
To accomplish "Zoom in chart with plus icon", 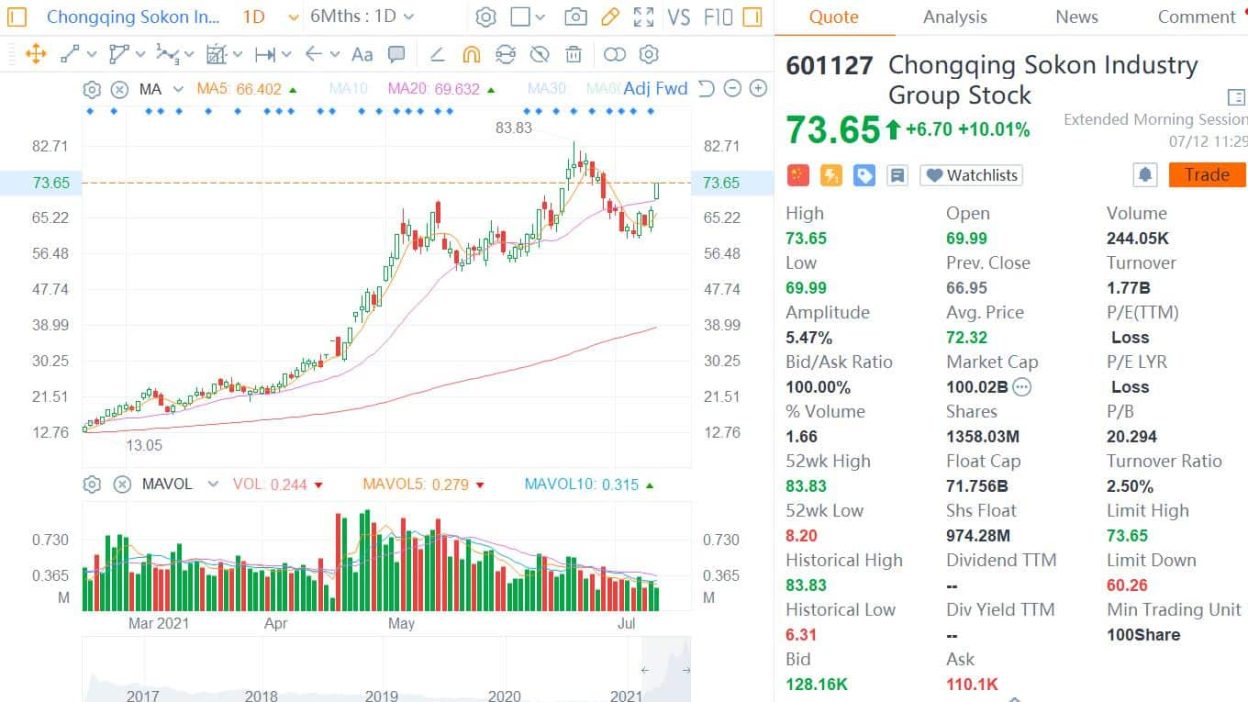I will coord(758,89).
